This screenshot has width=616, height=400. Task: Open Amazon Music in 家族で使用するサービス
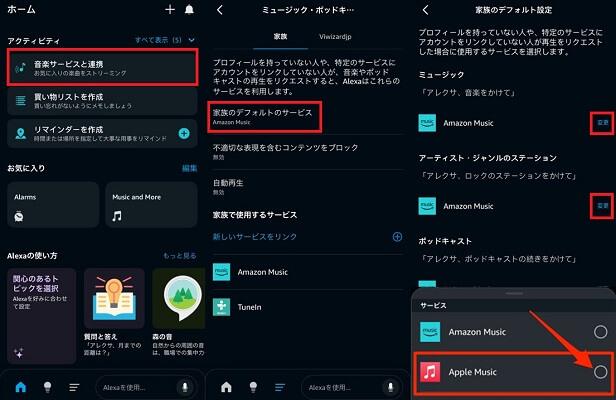click(x=308, y=272)
